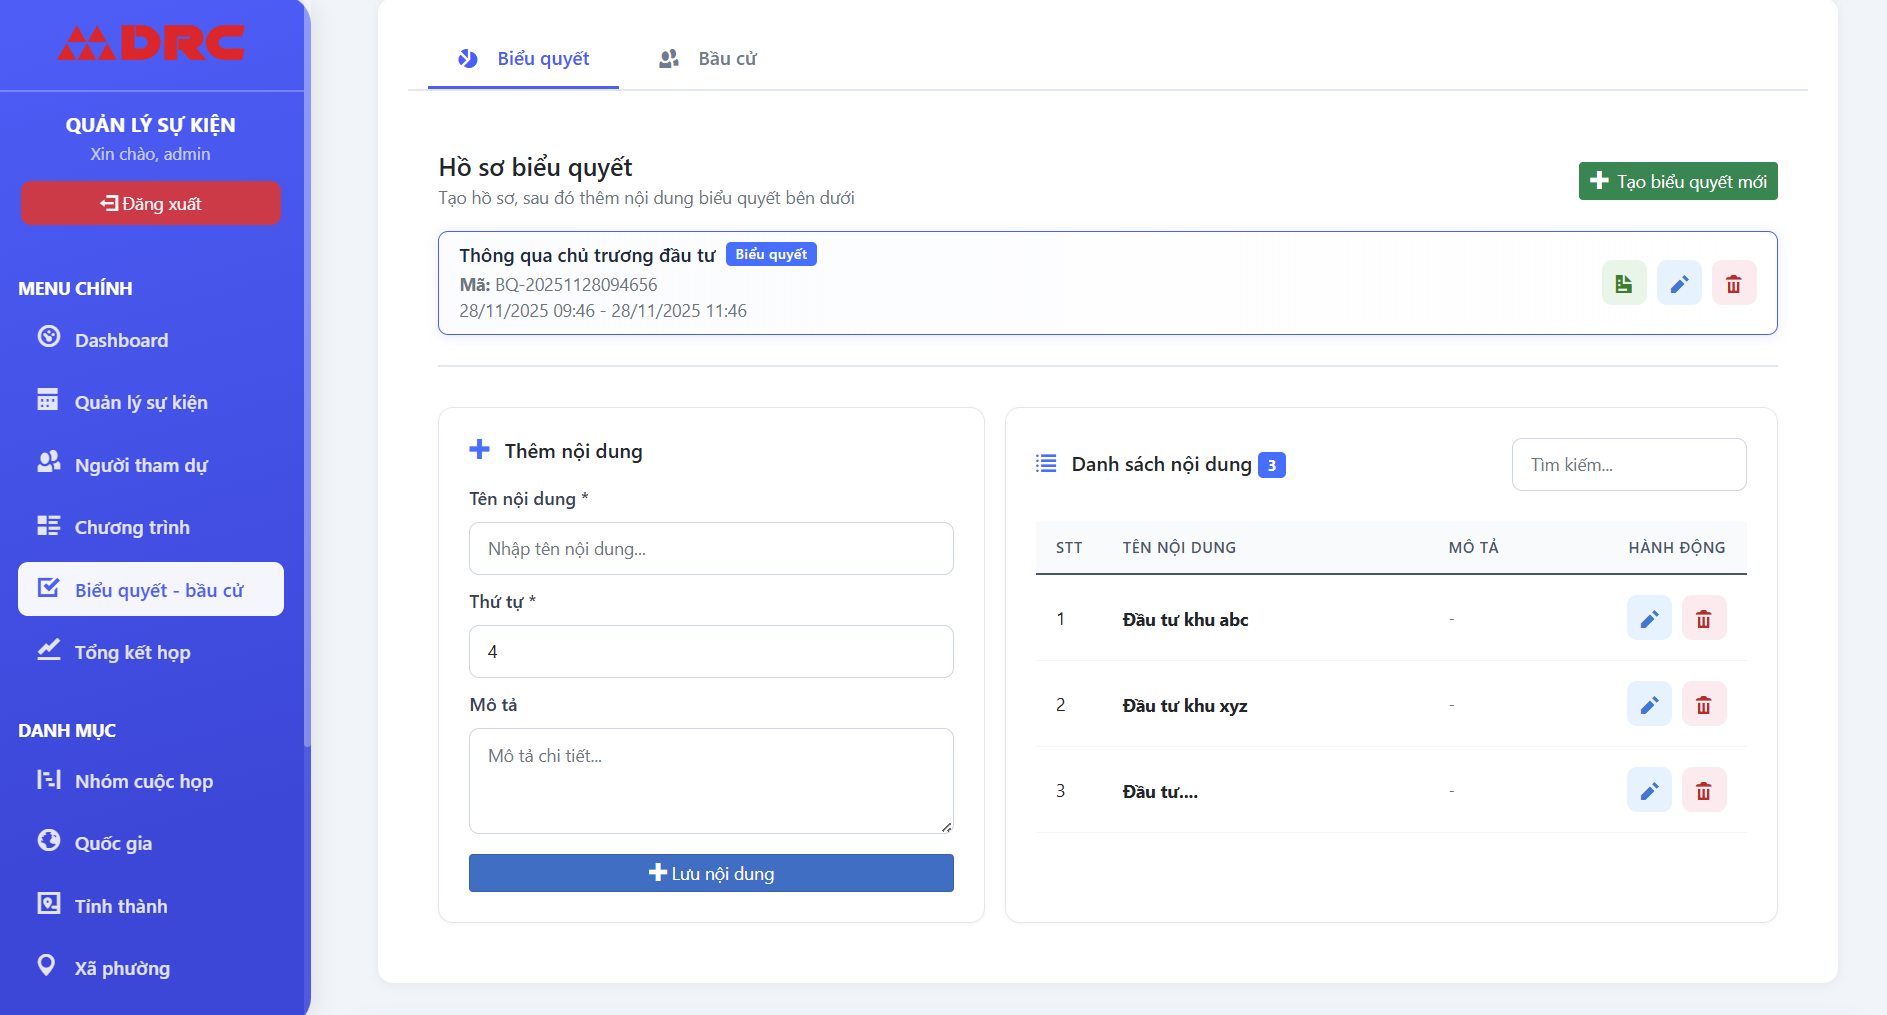Open Người tham dự in sidebar
The image size is (1887, 1015).
coord(141,465)
